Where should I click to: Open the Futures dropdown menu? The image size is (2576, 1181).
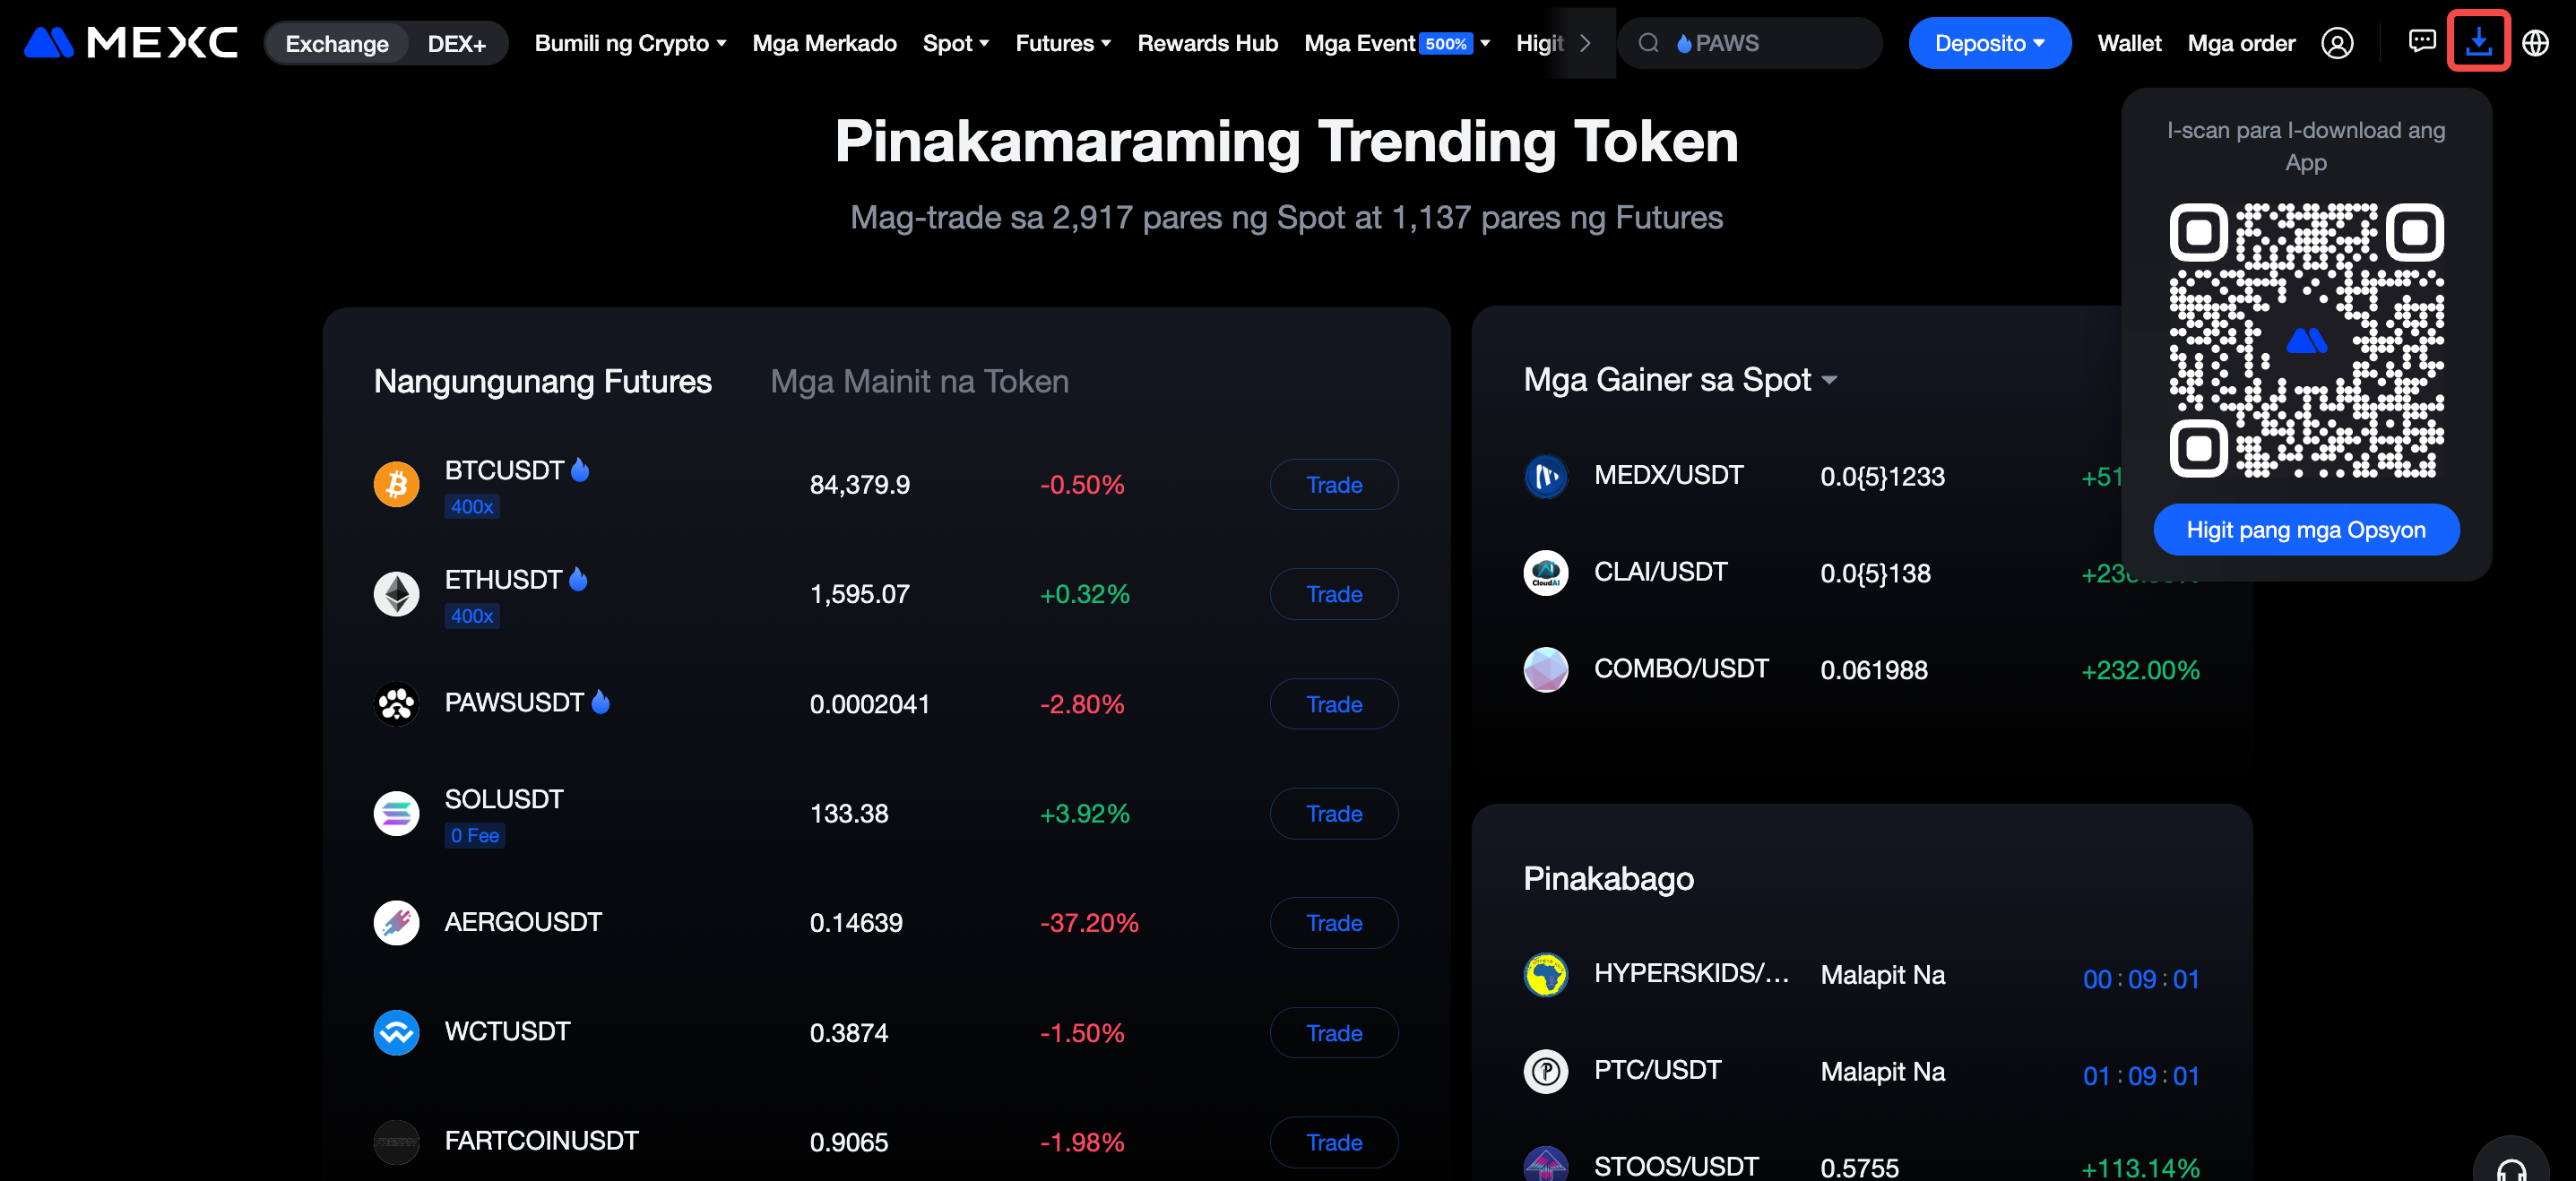(1062, 43)
